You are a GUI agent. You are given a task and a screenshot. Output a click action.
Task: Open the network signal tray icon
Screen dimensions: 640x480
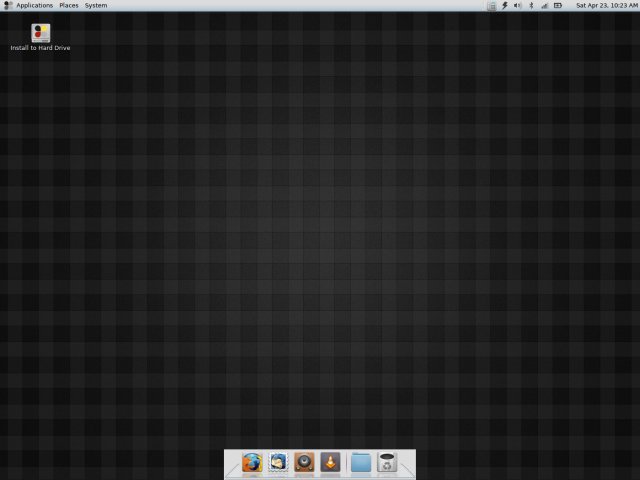pos(544,5)
